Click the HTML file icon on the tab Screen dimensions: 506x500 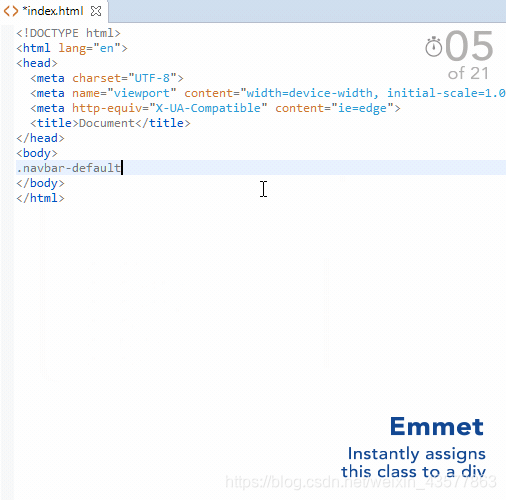11,11
